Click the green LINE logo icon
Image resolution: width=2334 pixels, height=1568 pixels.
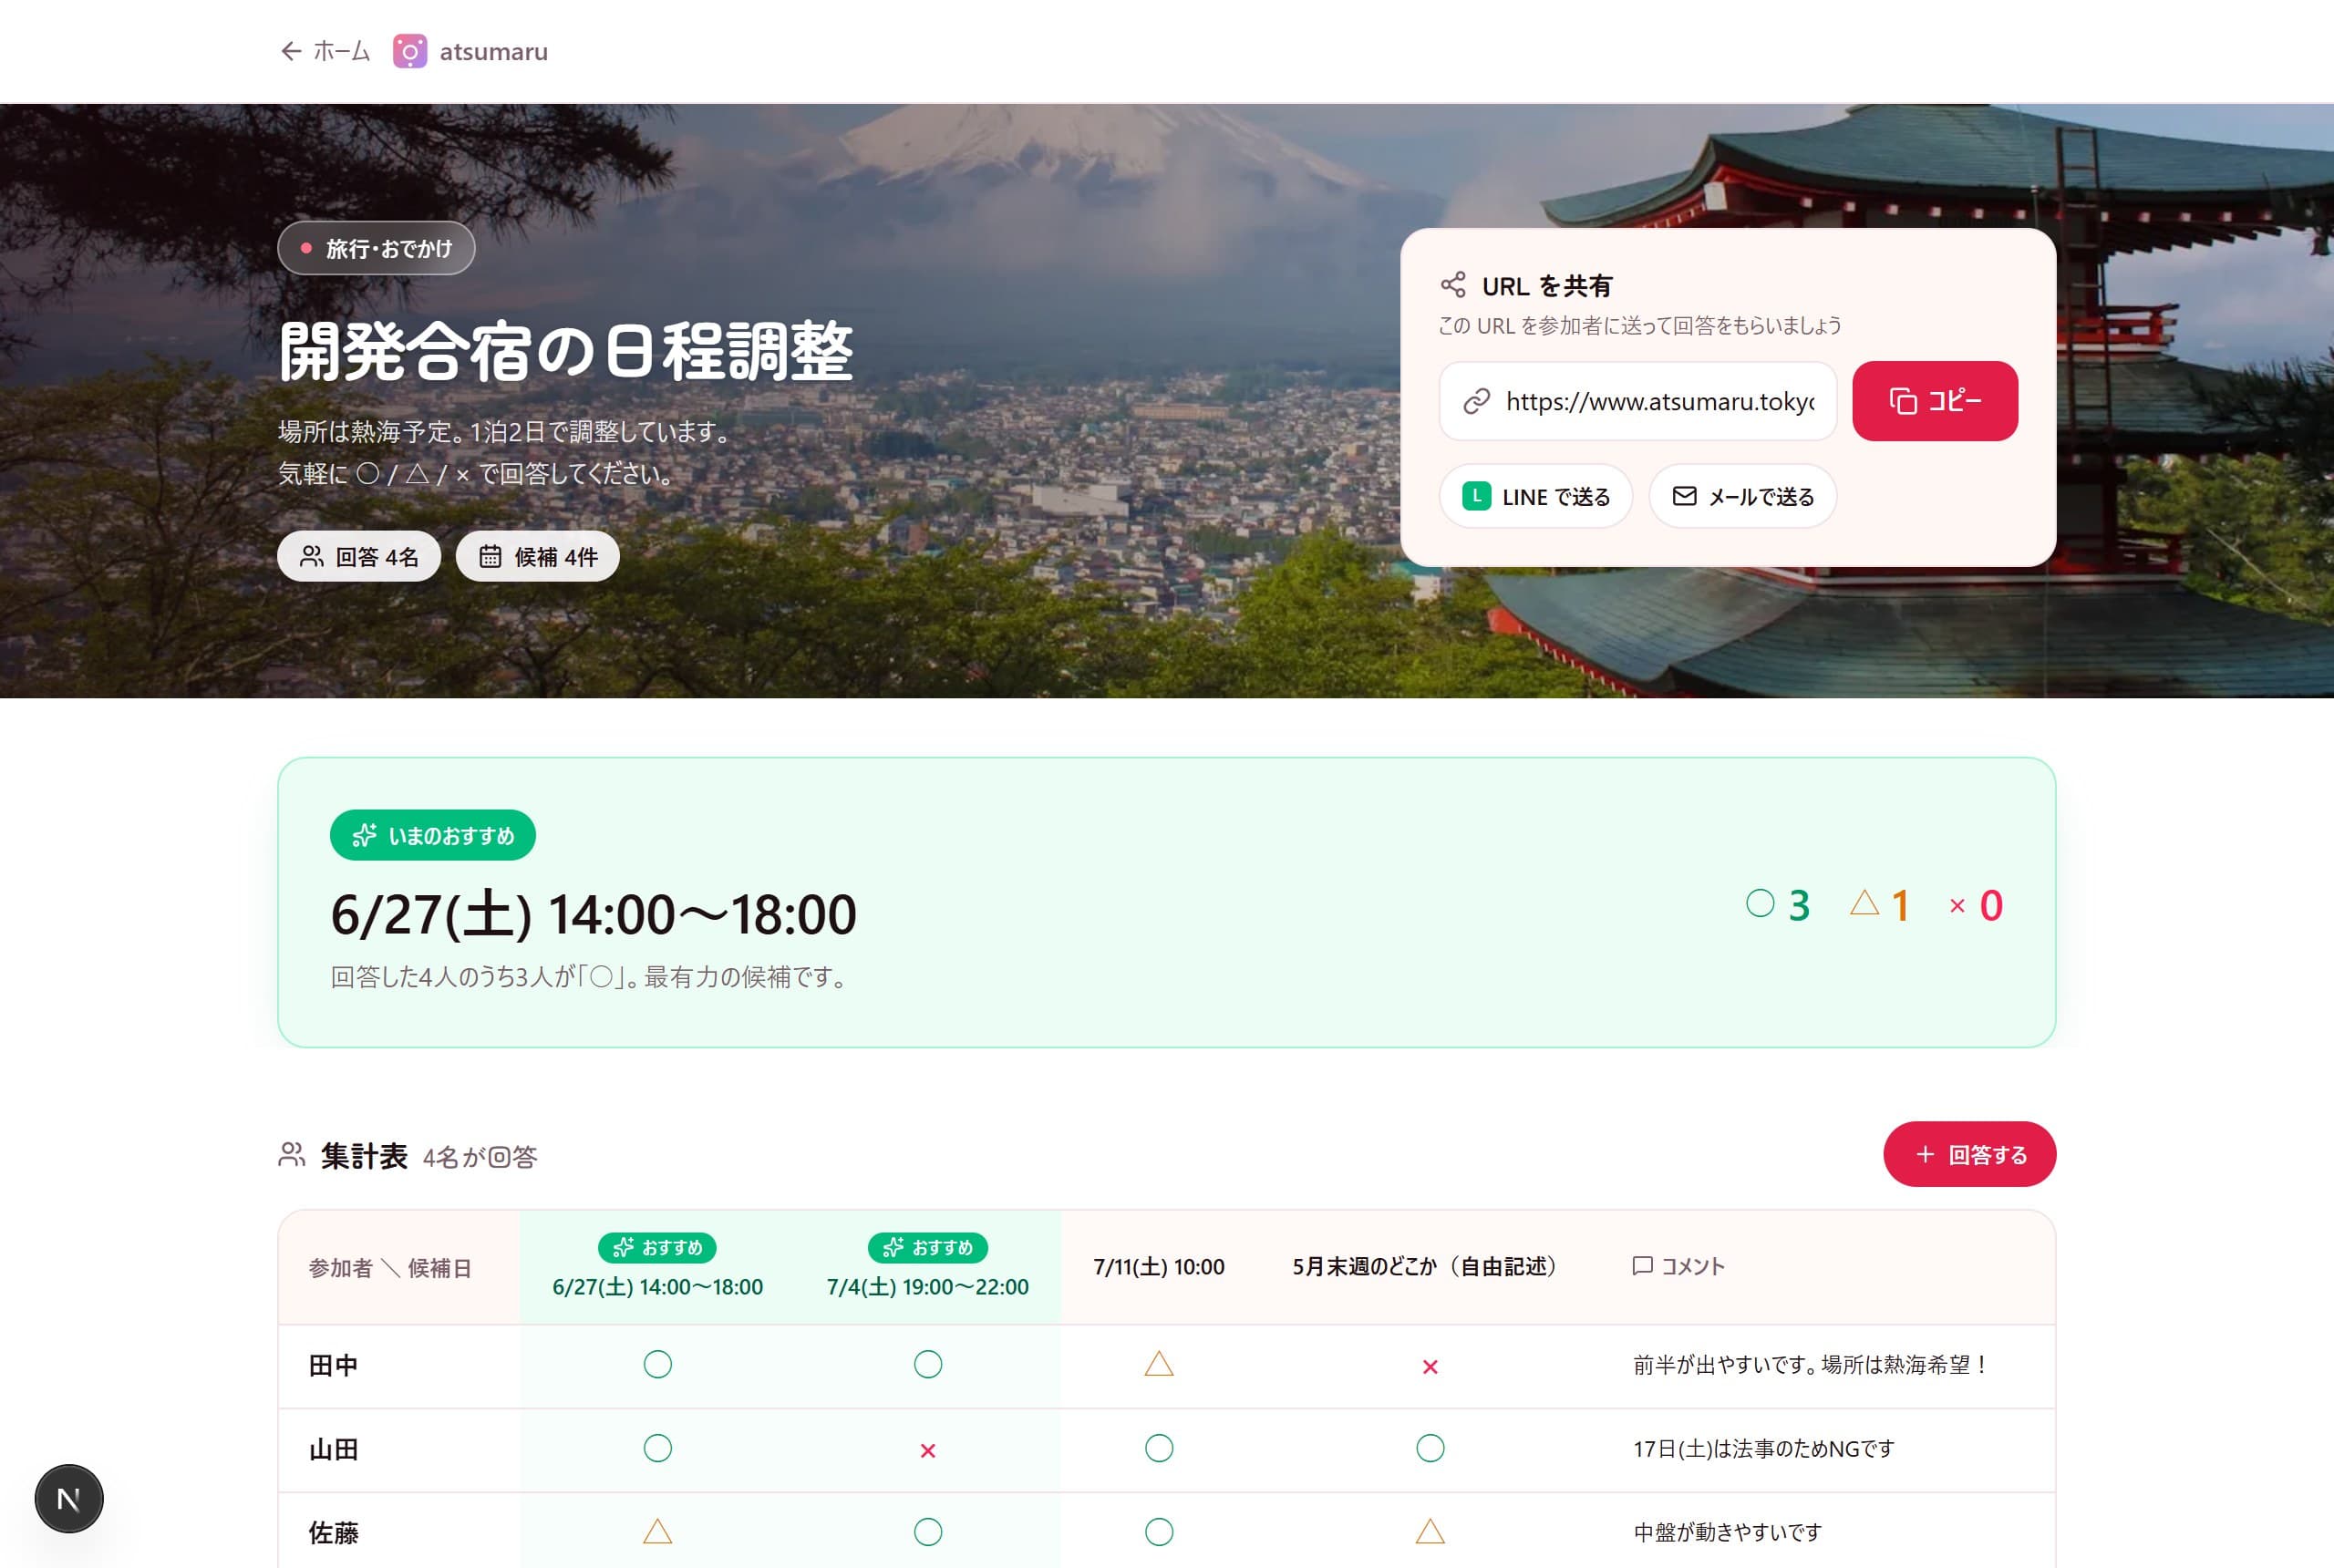coord(1477,496)
